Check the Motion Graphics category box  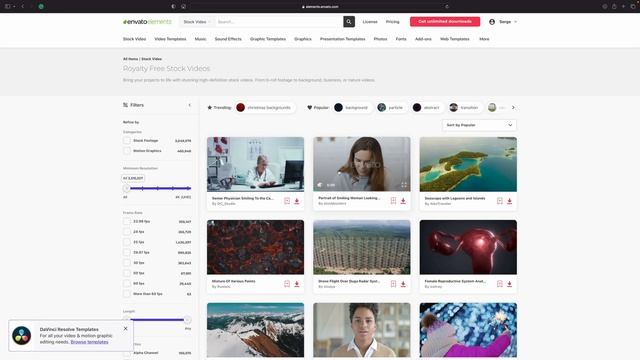coord(127,151)
